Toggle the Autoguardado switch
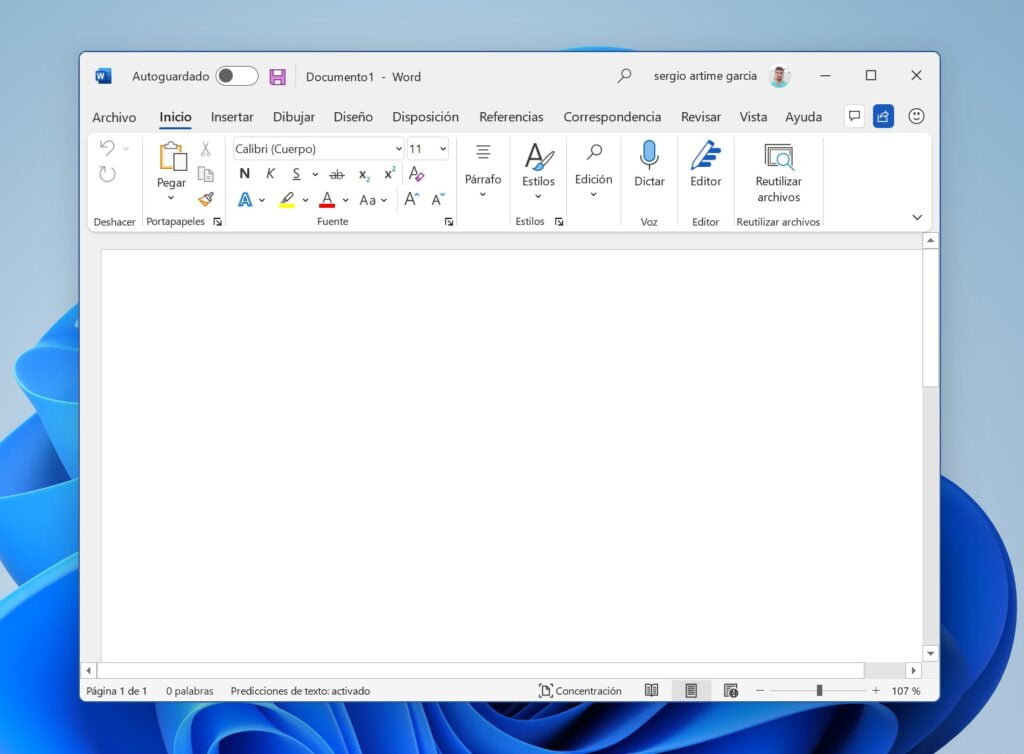This screenshot has width=1024, height=754. pyautogui.click(x=236, y=76)
